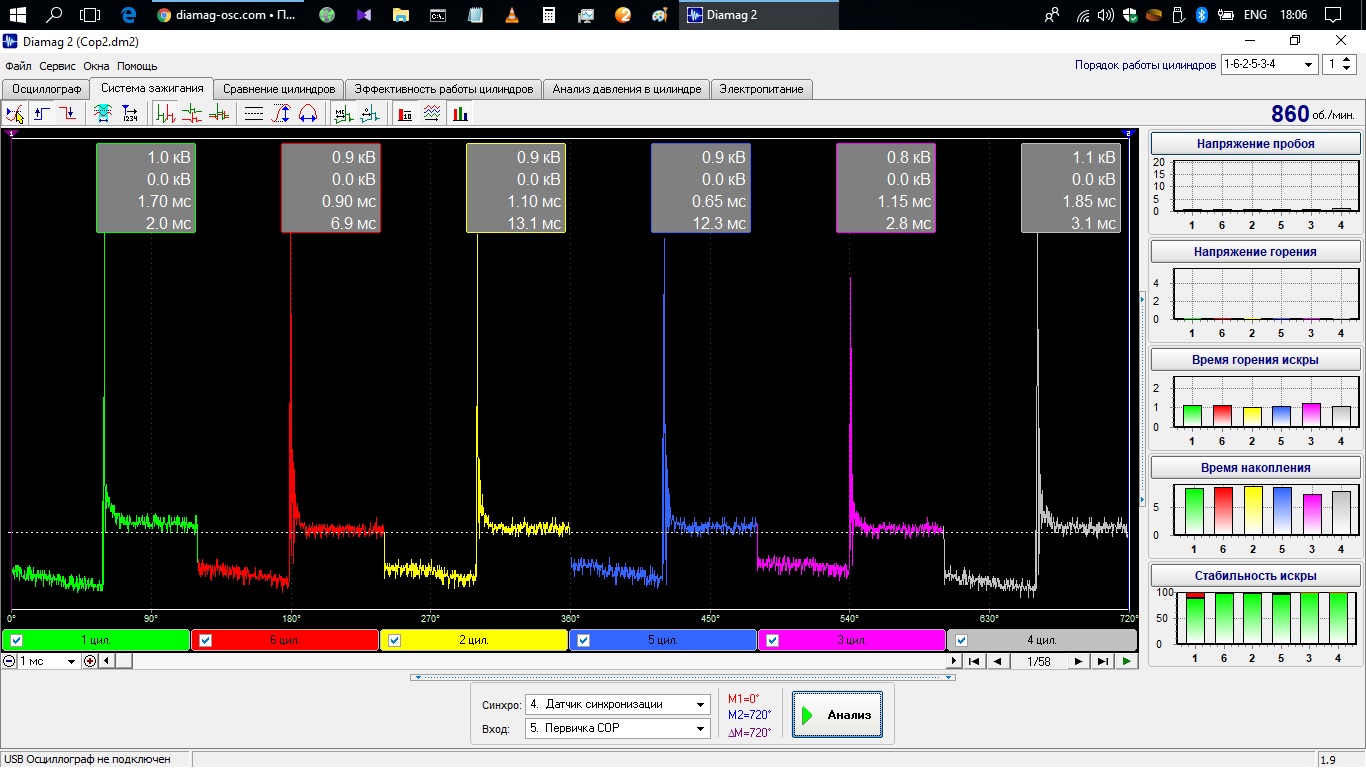This screenshot has width=1366, height=768.
Task: Select the green-red stacked waveforms icon
Action: point(192,113)
